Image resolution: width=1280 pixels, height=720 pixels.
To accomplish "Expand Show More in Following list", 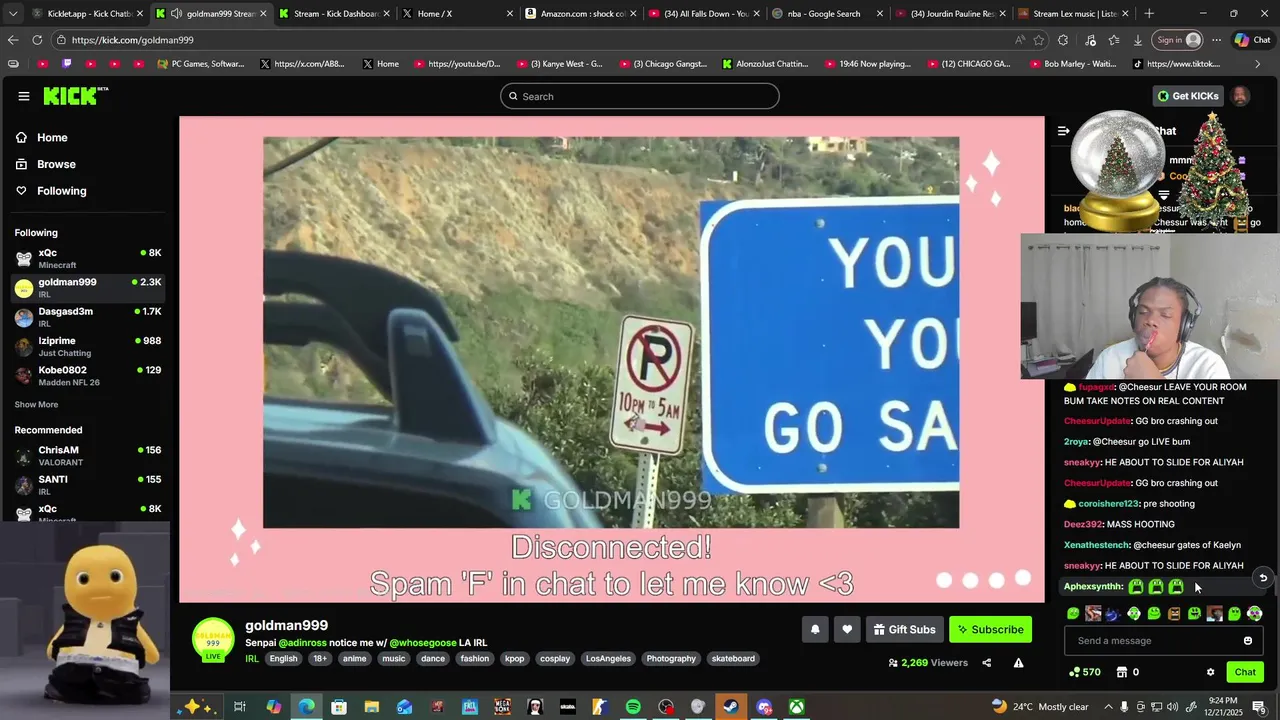I will point(36,405).
